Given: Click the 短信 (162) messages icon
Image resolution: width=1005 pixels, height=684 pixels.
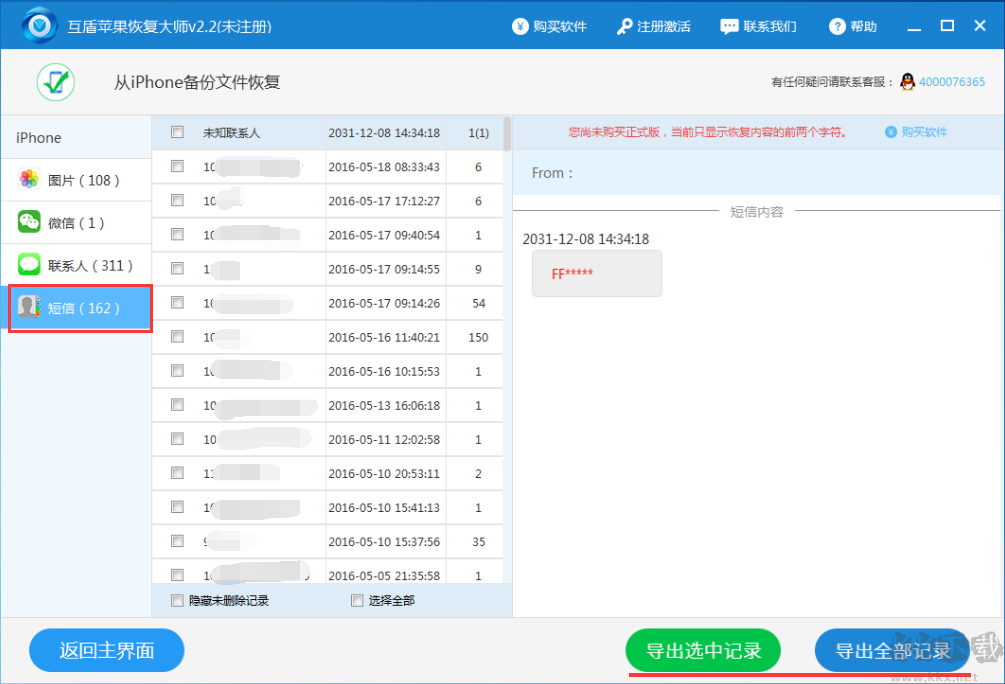Looking at the screenshot, I should pos(29,308).
